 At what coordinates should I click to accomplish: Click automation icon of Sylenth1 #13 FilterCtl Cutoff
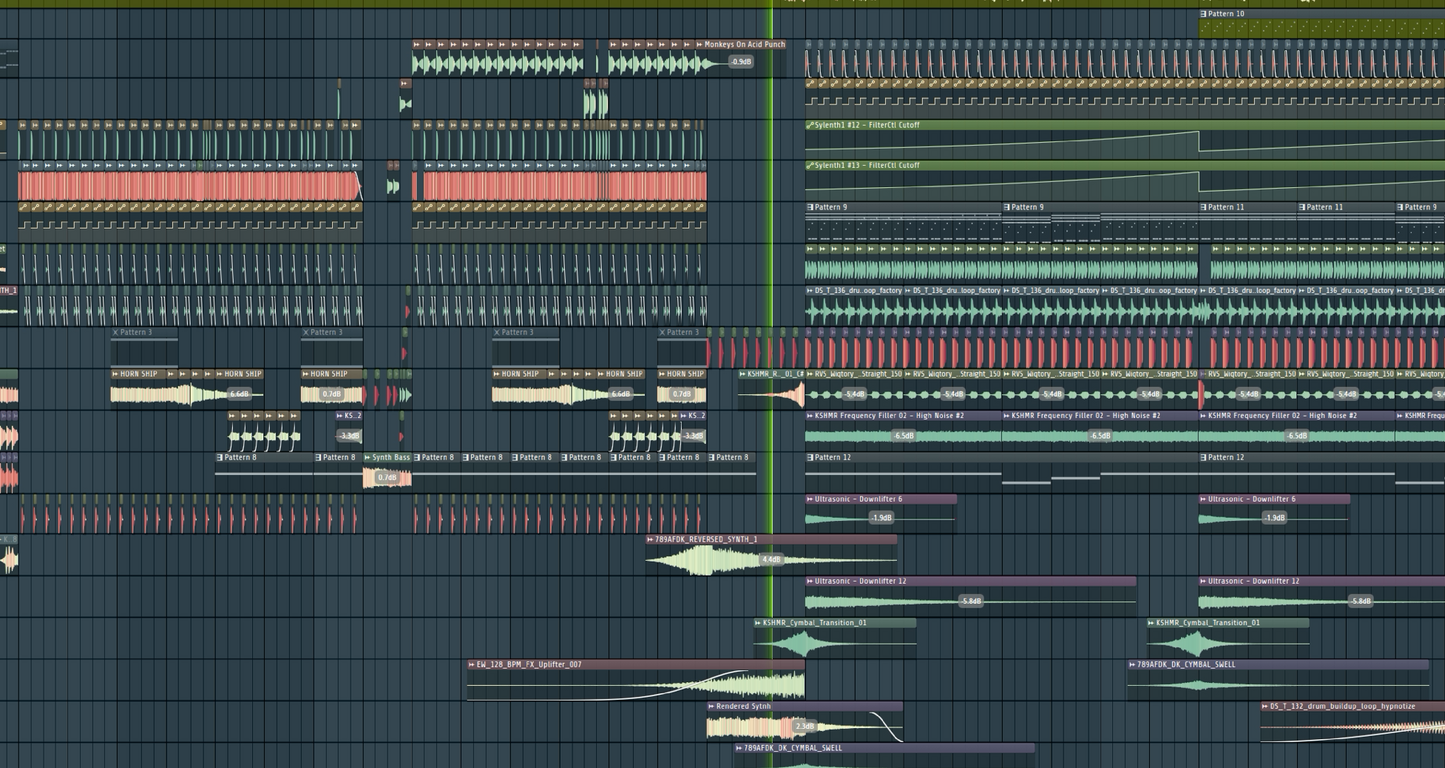(810, 165)
